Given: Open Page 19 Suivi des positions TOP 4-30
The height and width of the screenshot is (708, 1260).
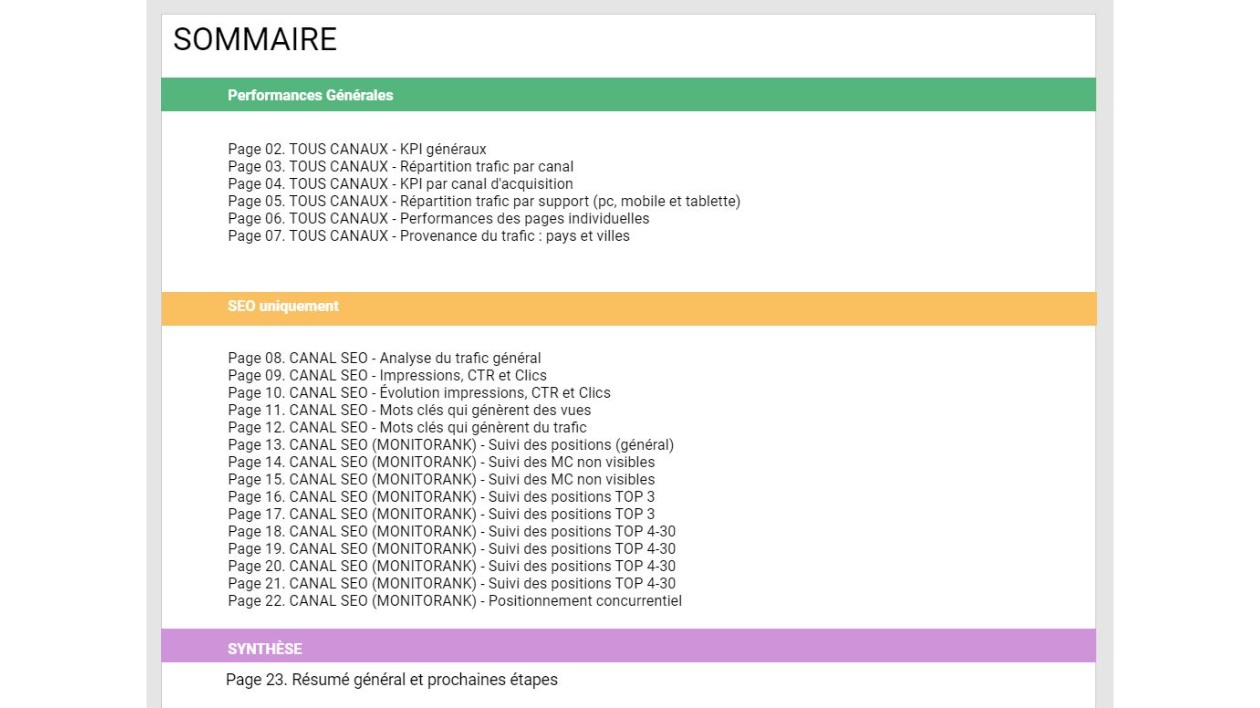Looking at the screenshot, I should [x=452, y=549].
